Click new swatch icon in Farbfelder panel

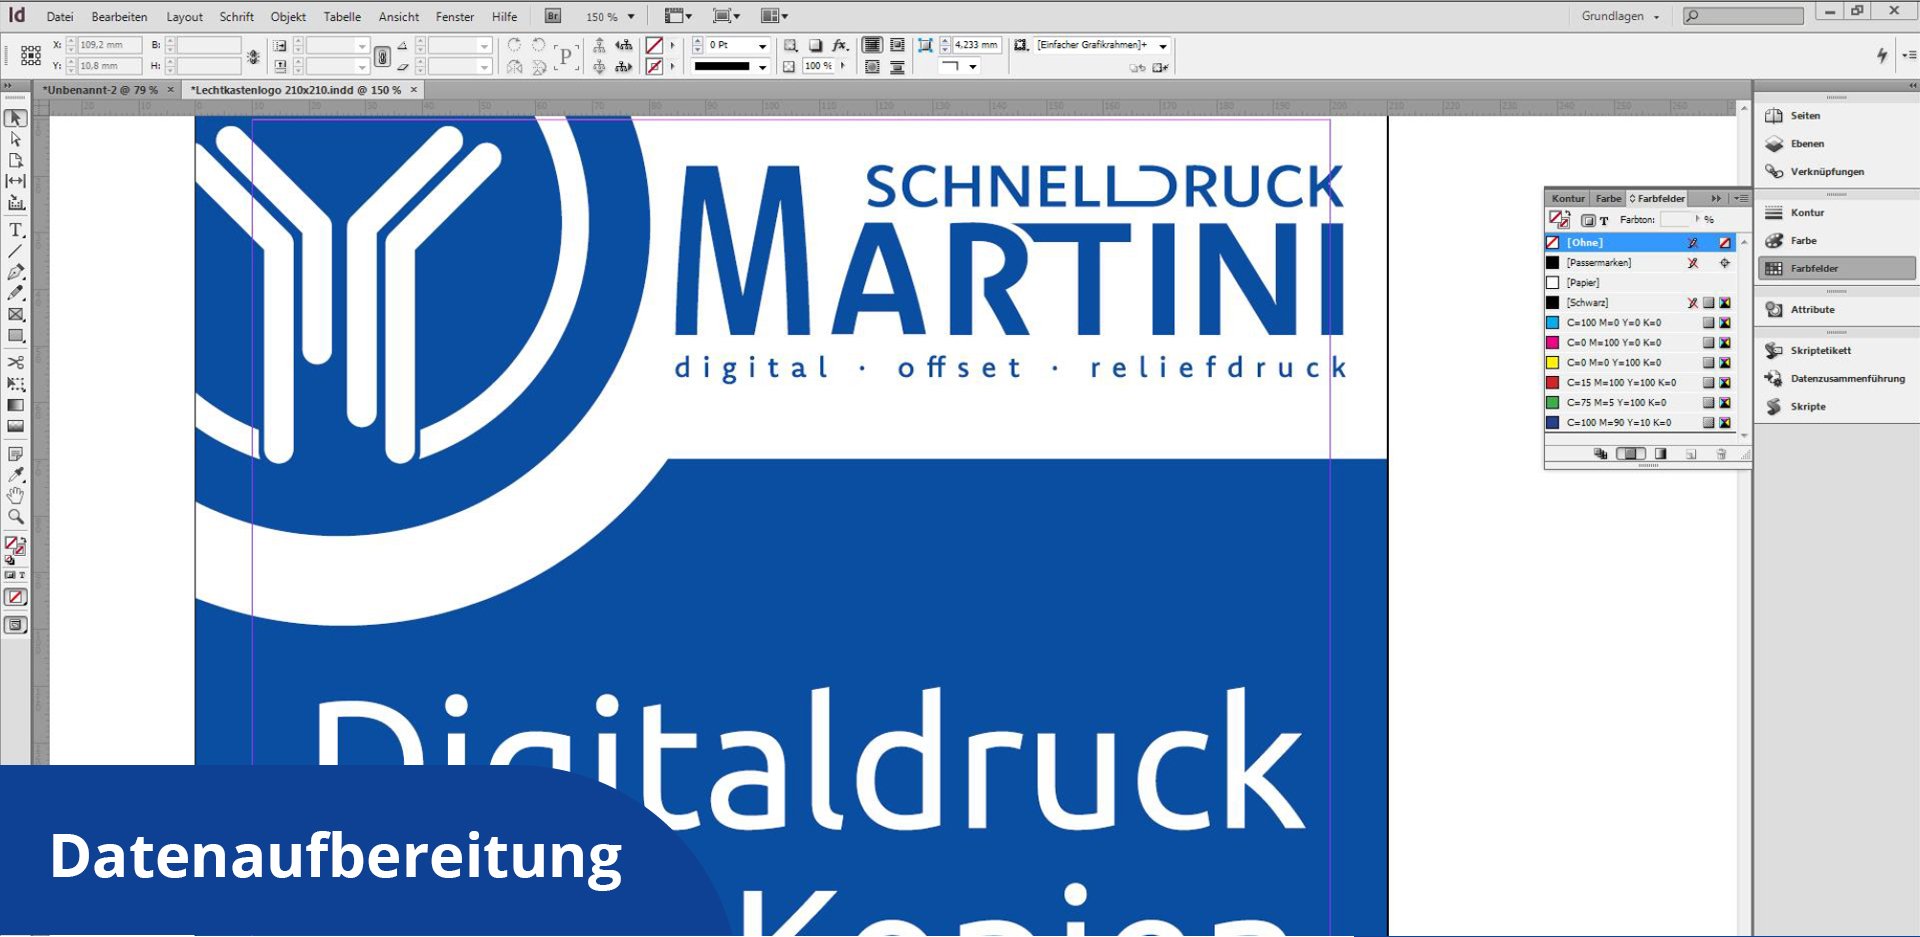1691,454
